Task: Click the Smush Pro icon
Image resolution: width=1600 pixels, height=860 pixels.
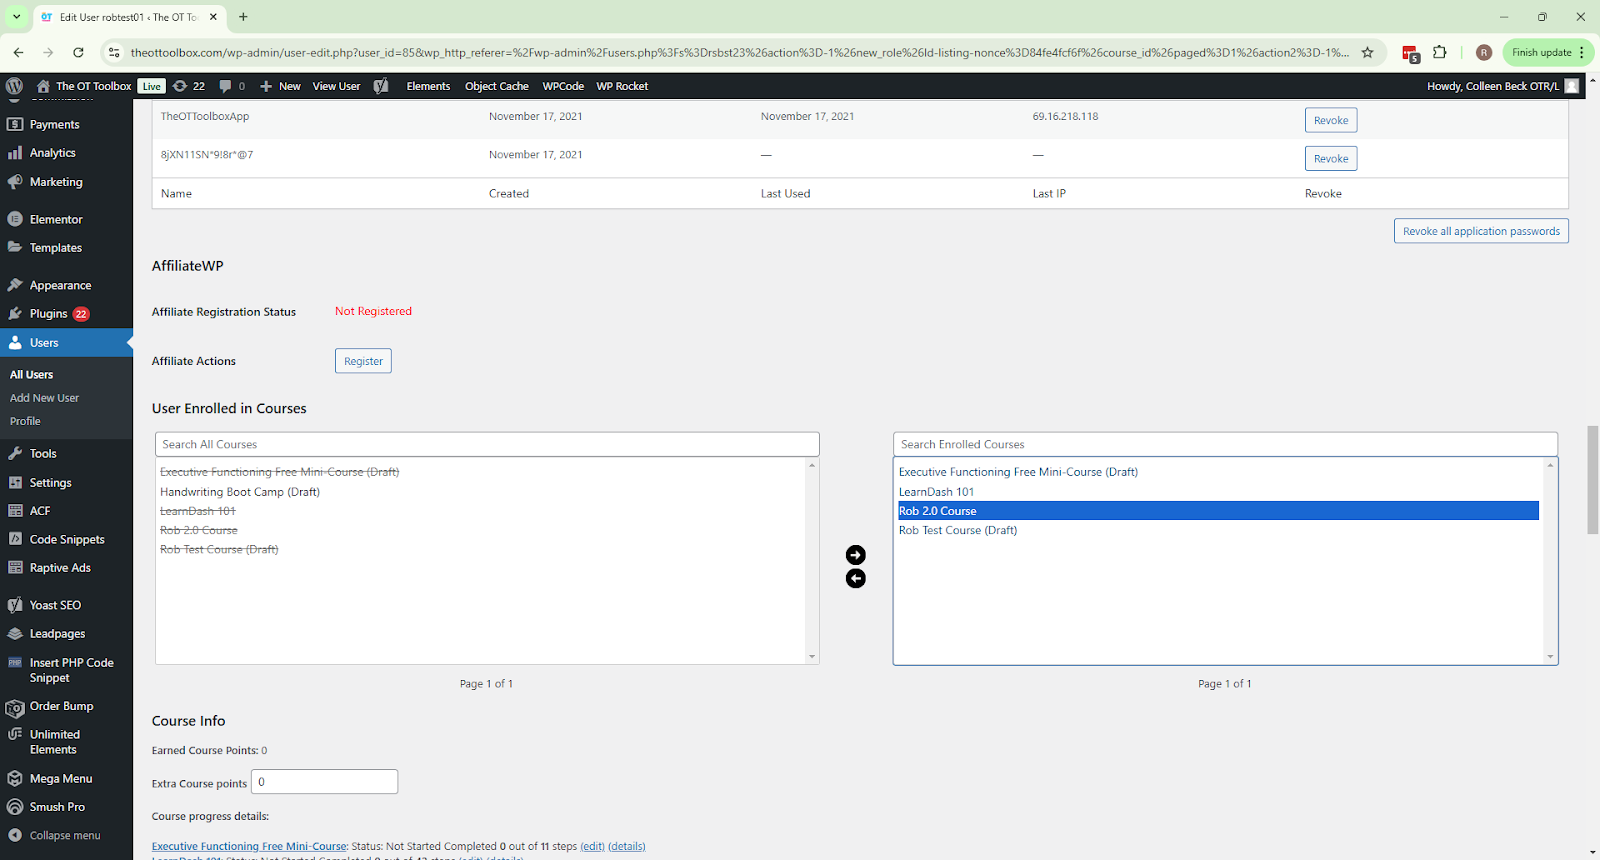Action: click(15, 807)
